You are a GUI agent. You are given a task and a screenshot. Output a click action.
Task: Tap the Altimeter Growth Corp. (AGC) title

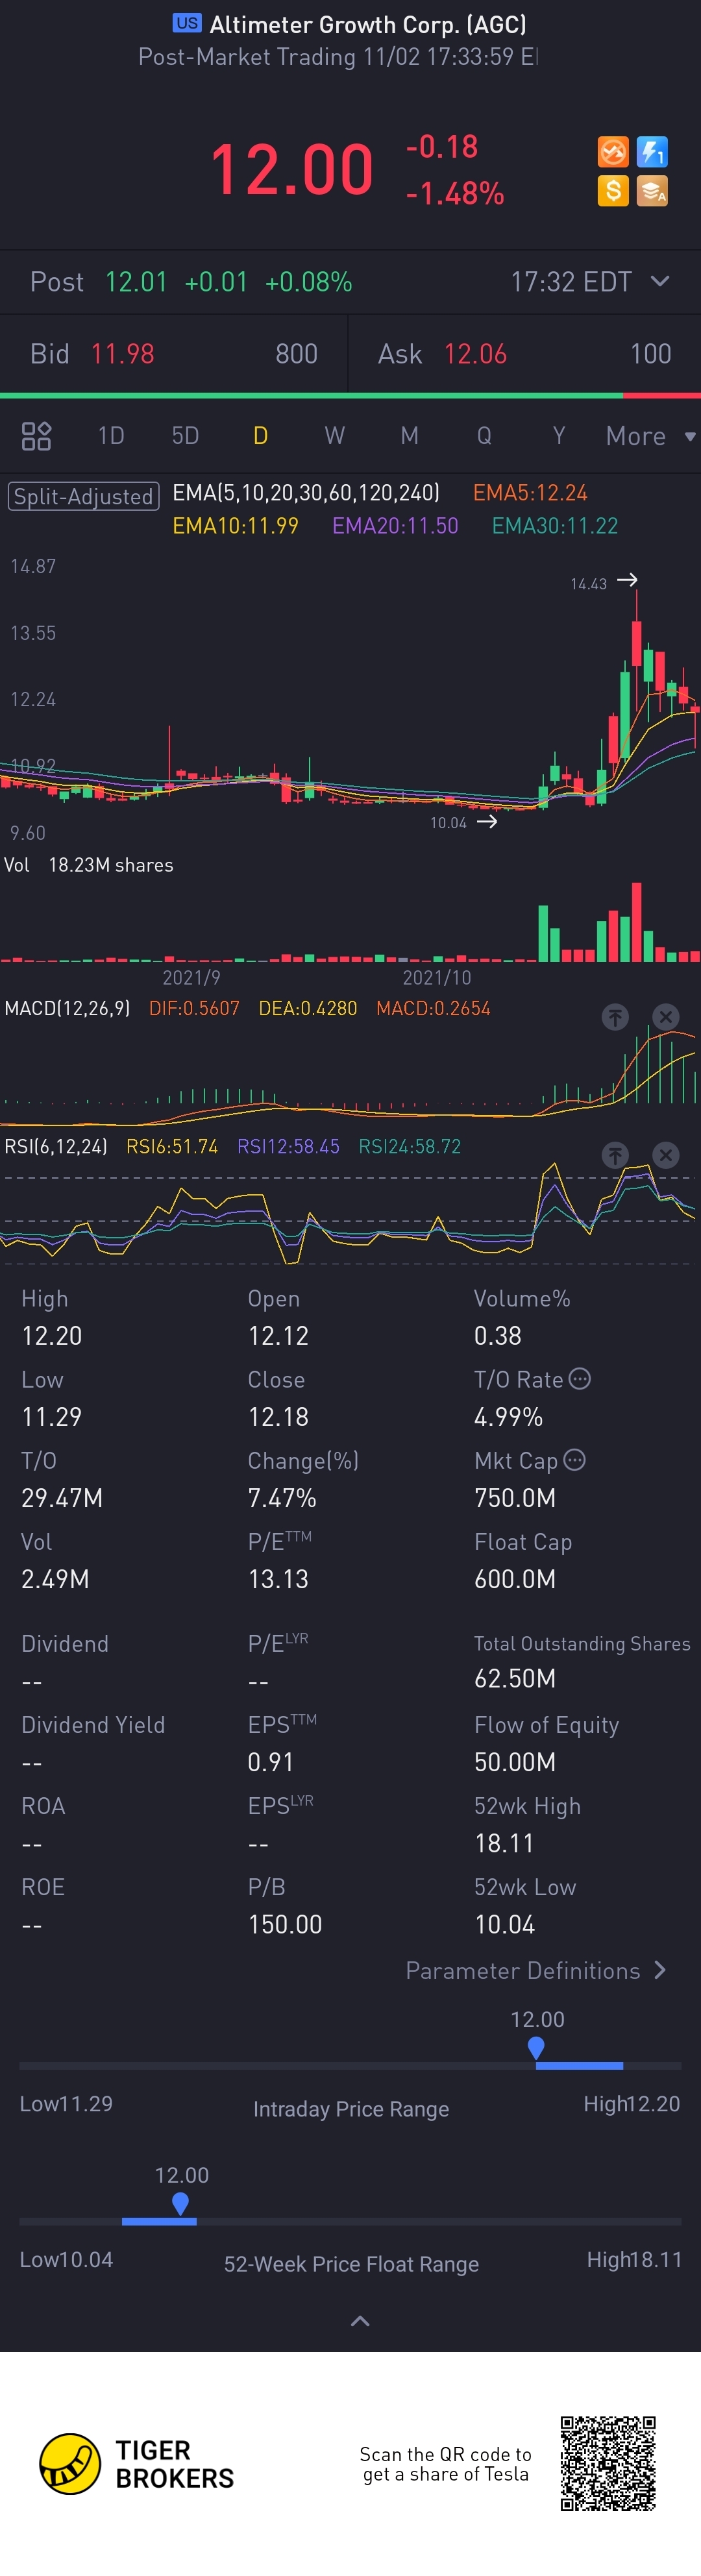point(368,24)
